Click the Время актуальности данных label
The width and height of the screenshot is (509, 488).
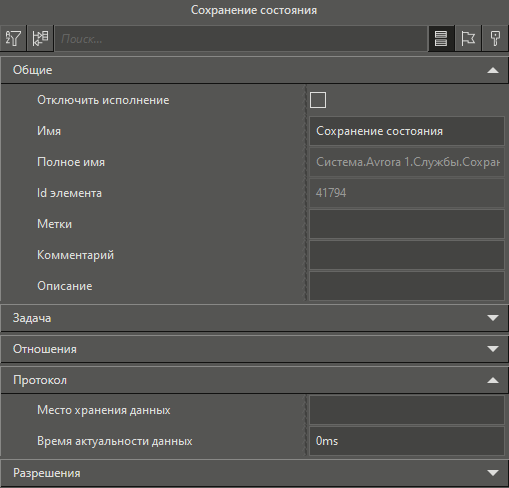(x=115, y=441)
